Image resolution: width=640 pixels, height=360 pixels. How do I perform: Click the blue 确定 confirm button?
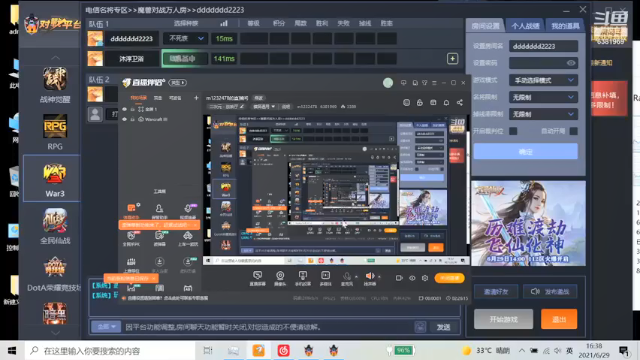coord(525,151)
